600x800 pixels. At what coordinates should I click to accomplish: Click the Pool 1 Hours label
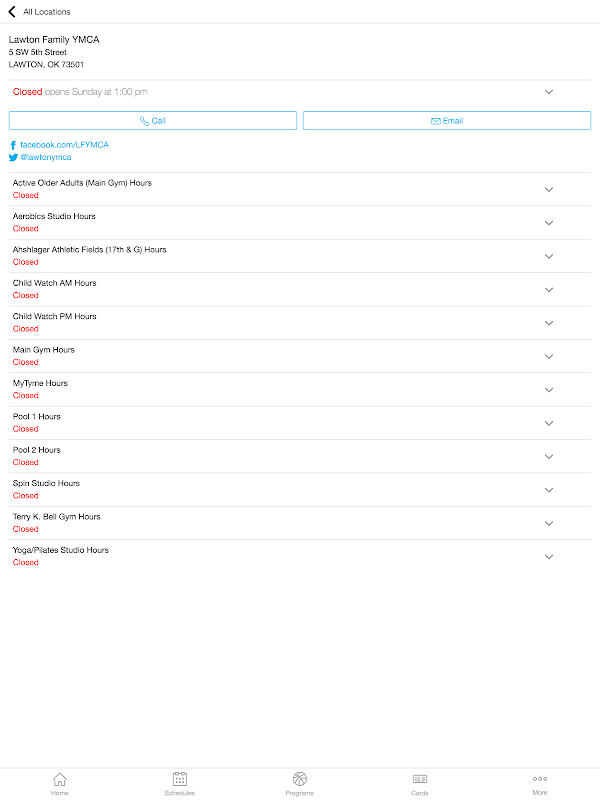tap(37, 416)
